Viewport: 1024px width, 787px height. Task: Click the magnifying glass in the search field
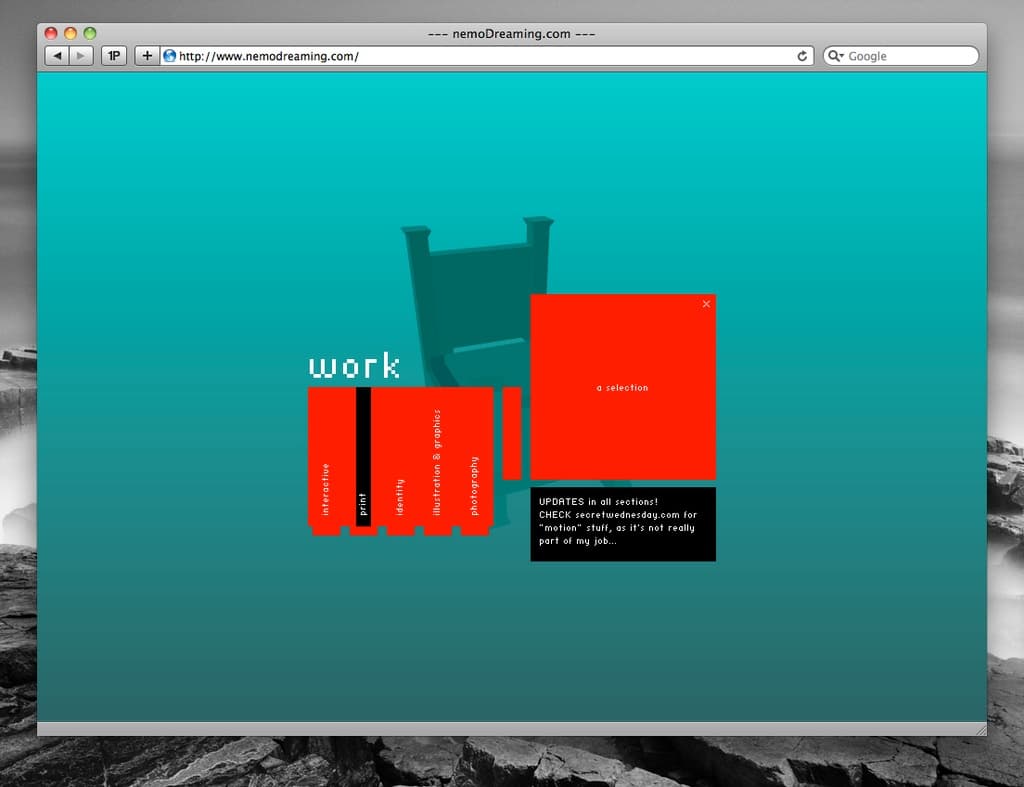point(833,55)
